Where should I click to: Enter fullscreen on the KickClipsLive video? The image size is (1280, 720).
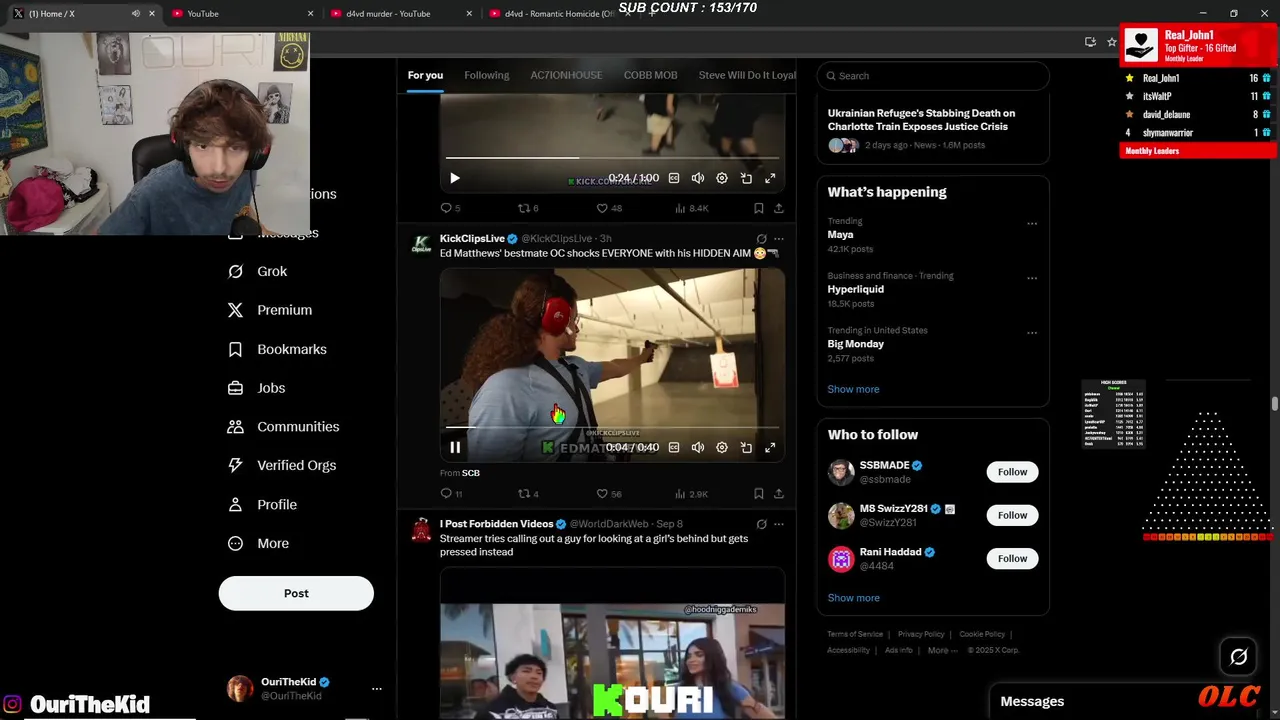pyautogui.click(x=770, y=448)
